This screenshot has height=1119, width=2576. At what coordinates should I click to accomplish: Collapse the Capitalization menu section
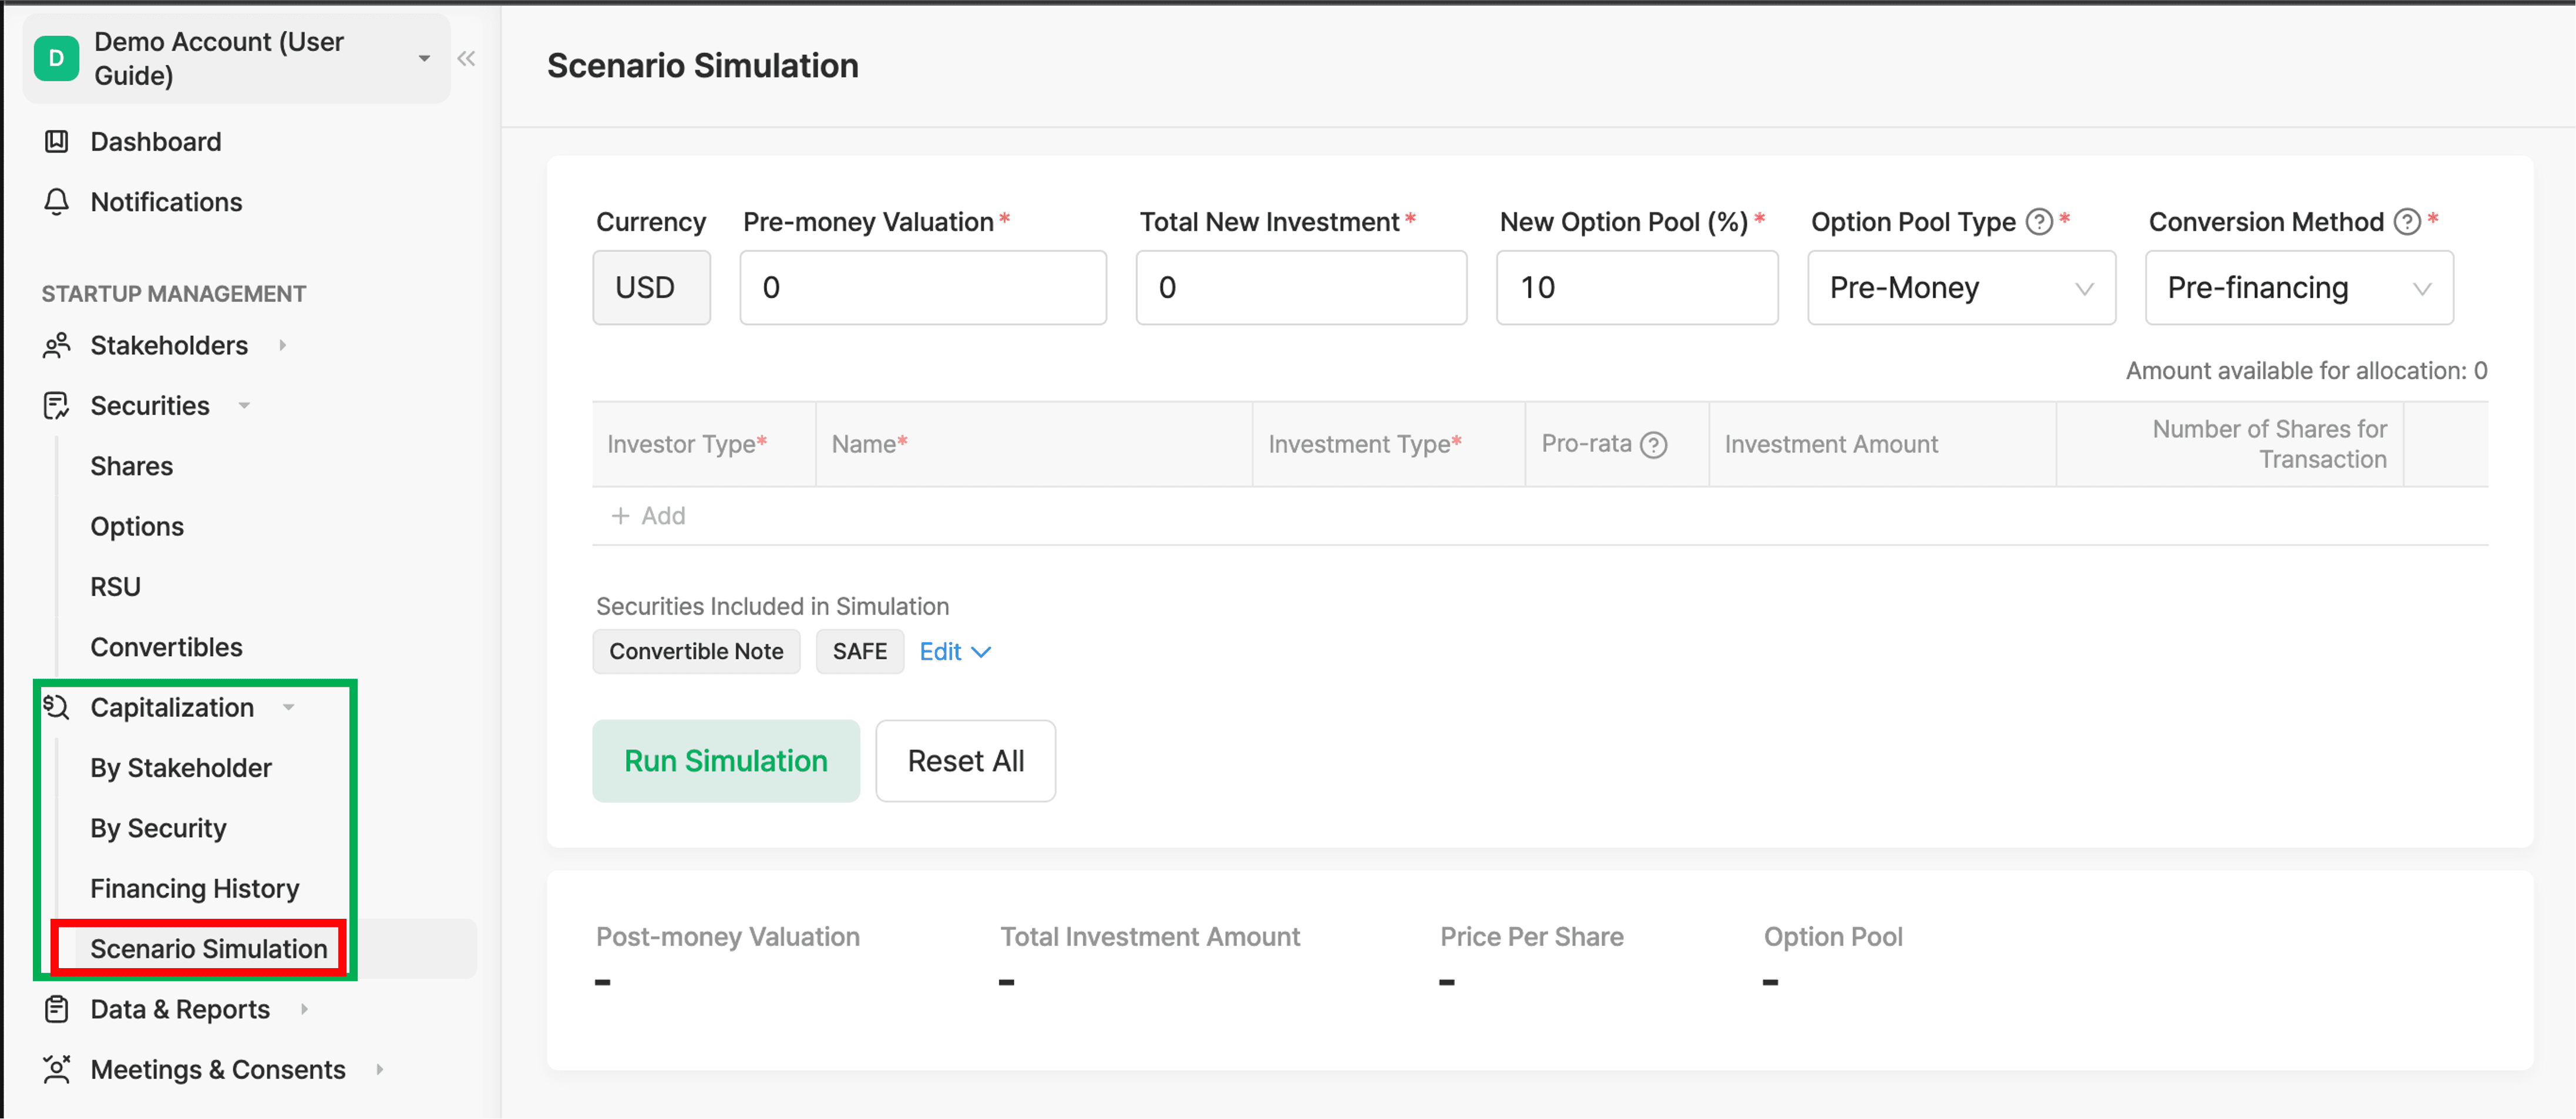point(172,707)
